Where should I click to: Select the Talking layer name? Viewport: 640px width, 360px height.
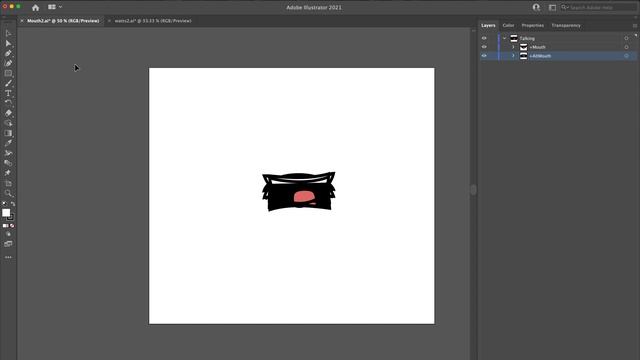click(527, 38)
